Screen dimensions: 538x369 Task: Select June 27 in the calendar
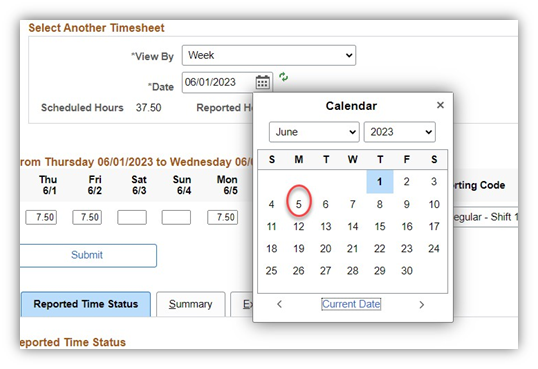pos(326,271)
